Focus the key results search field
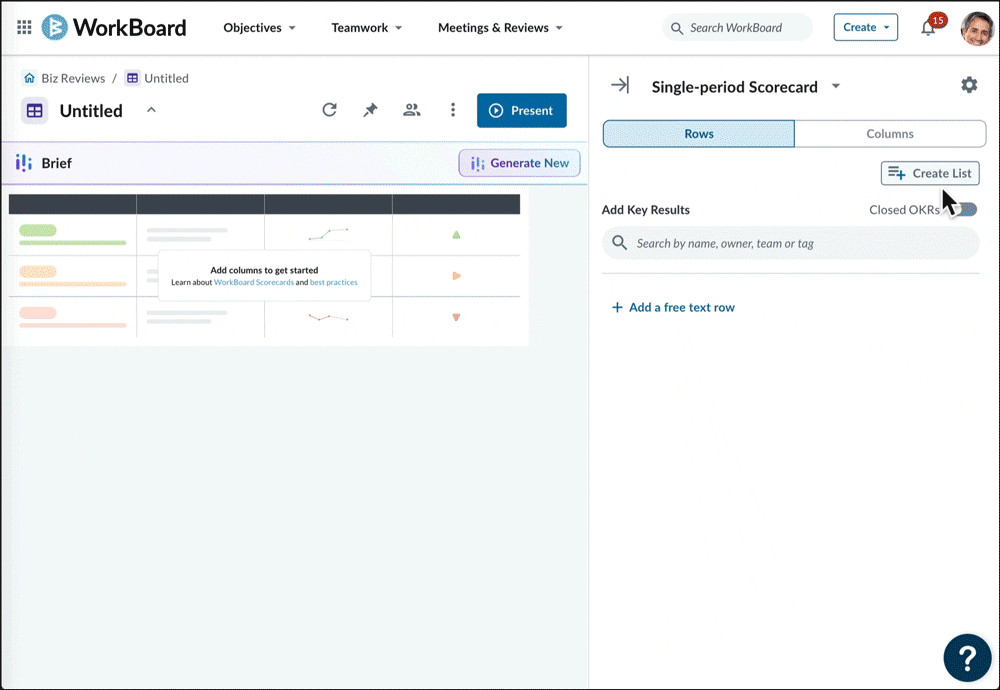The height and width of the screenshot is (690, 1000). (791, 243)
